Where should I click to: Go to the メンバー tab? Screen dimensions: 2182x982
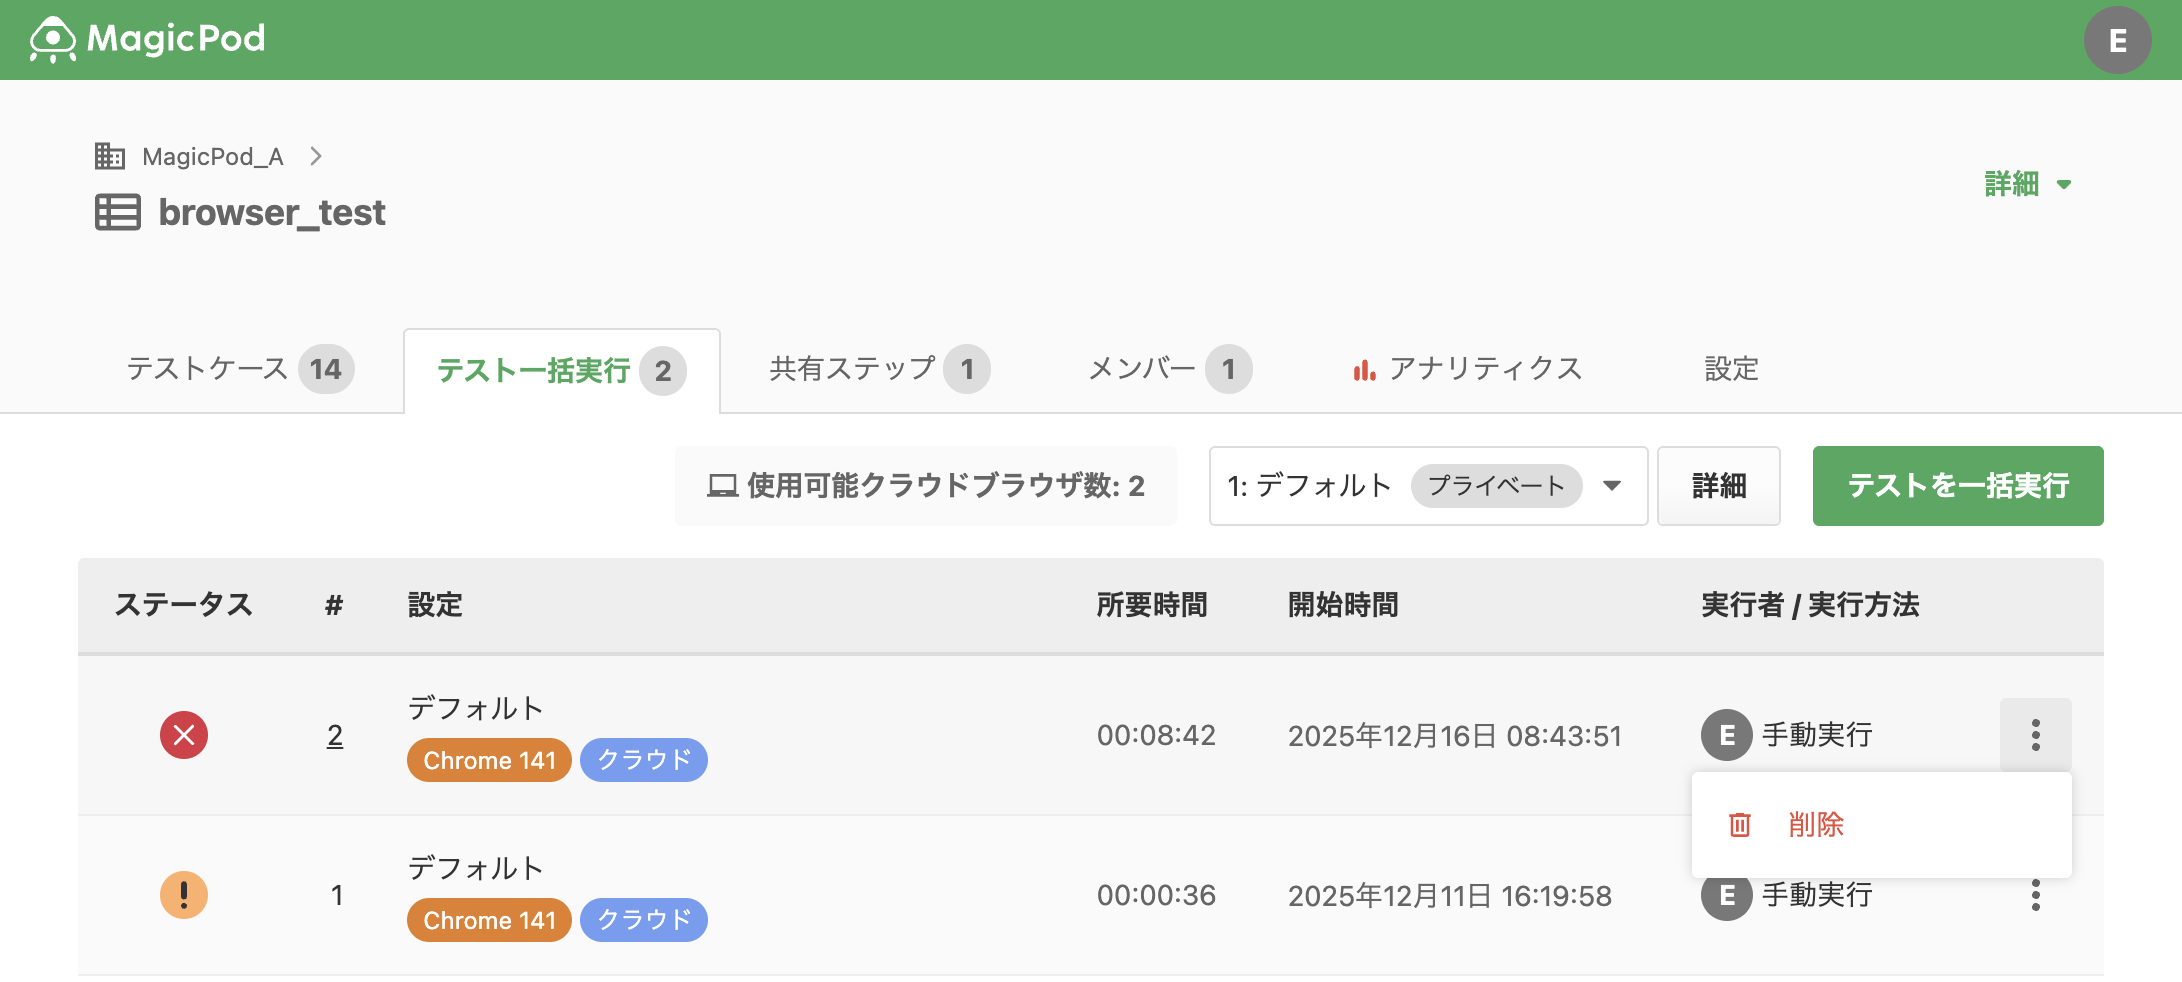1169,369
